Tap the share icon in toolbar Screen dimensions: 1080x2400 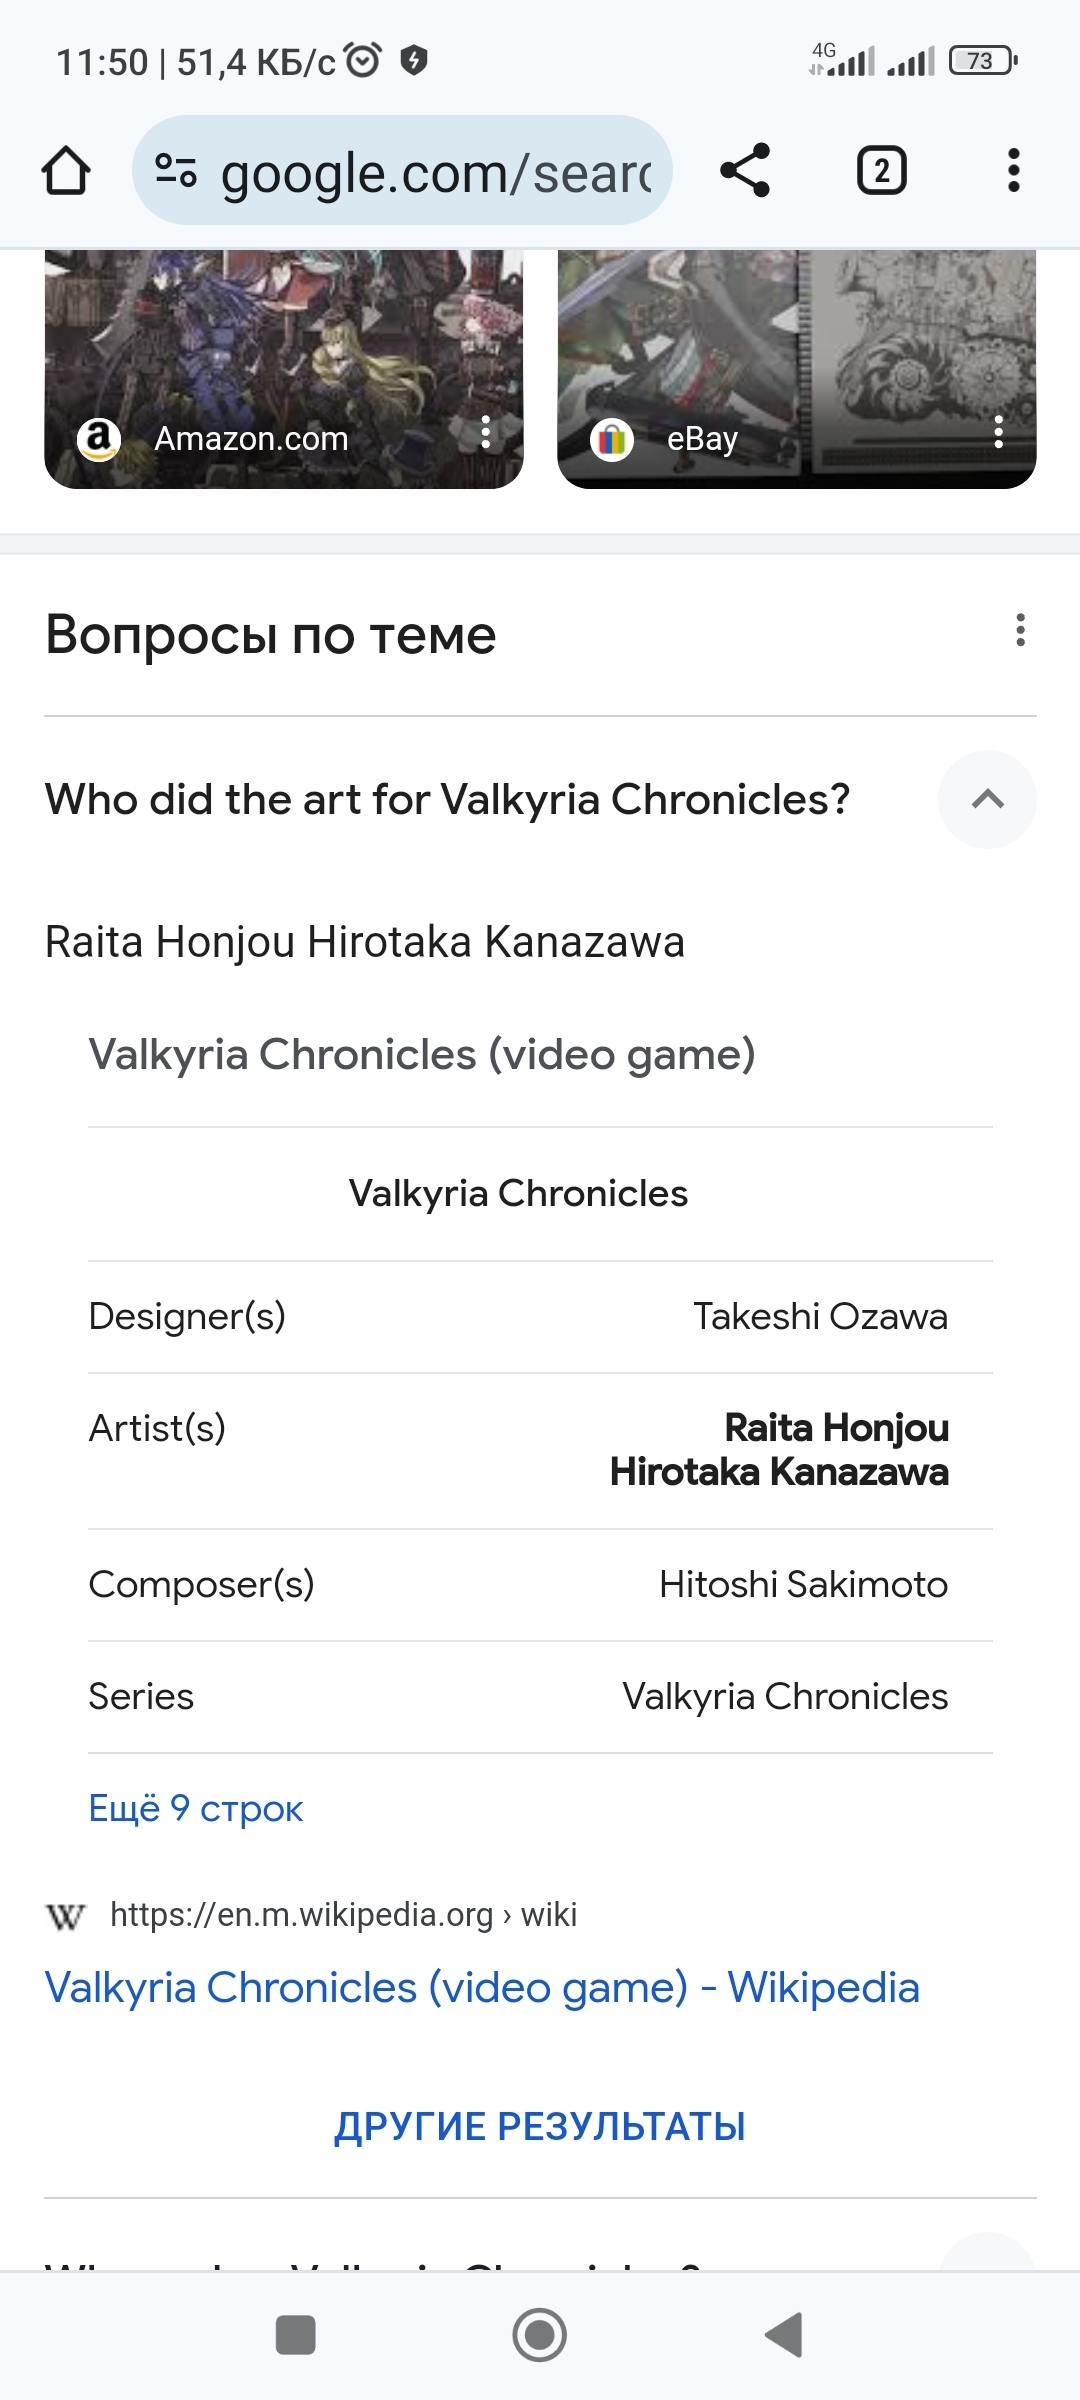click(x=745, y=171)
